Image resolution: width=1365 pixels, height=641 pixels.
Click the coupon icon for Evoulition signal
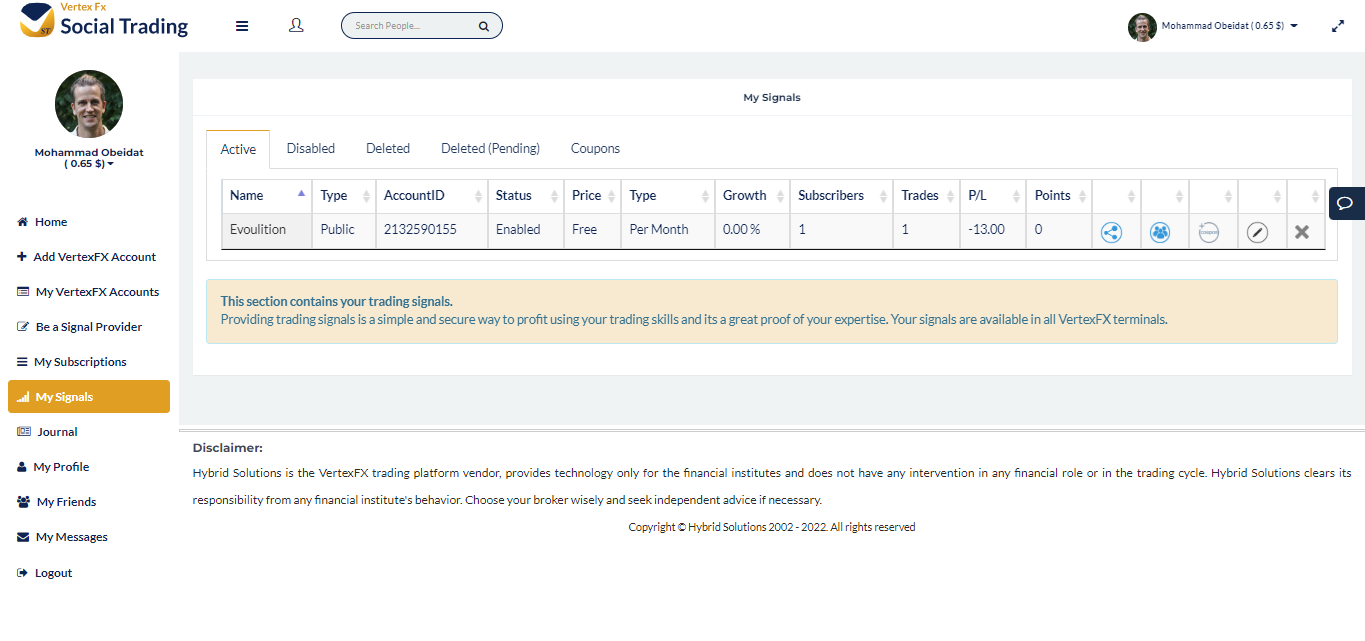coord(1208,232)
